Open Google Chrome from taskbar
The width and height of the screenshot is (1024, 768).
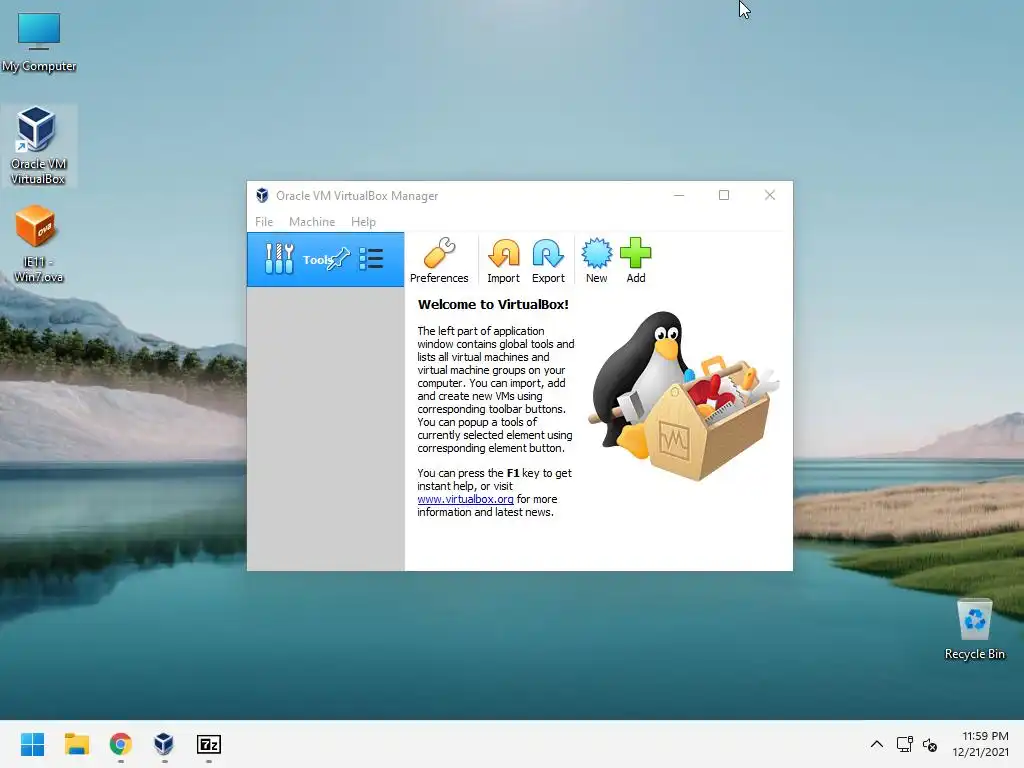point(120,744)
